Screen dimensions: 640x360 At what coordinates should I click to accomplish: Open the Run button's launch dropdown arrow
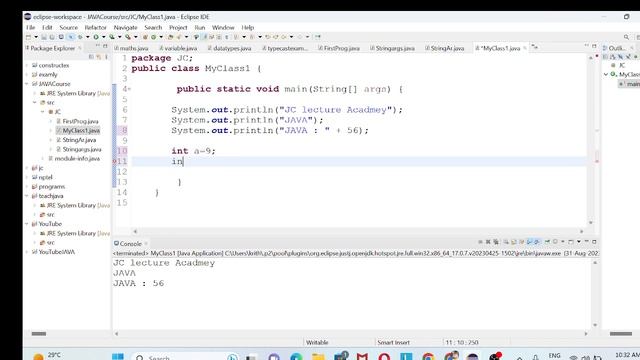click(x=104, y=37)
